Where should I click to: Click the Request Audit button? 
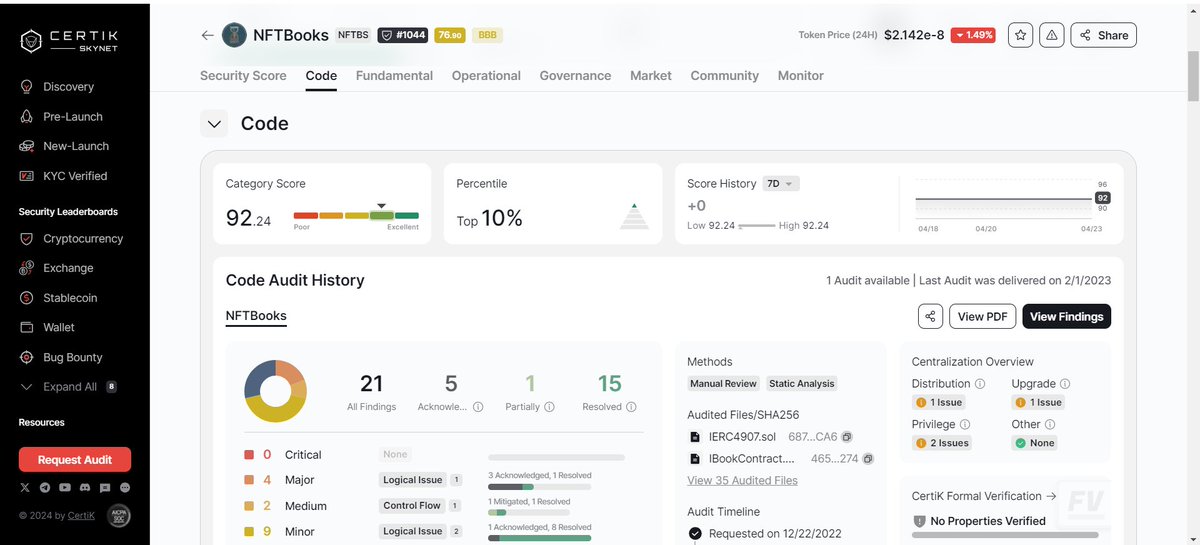coord(75,460)
